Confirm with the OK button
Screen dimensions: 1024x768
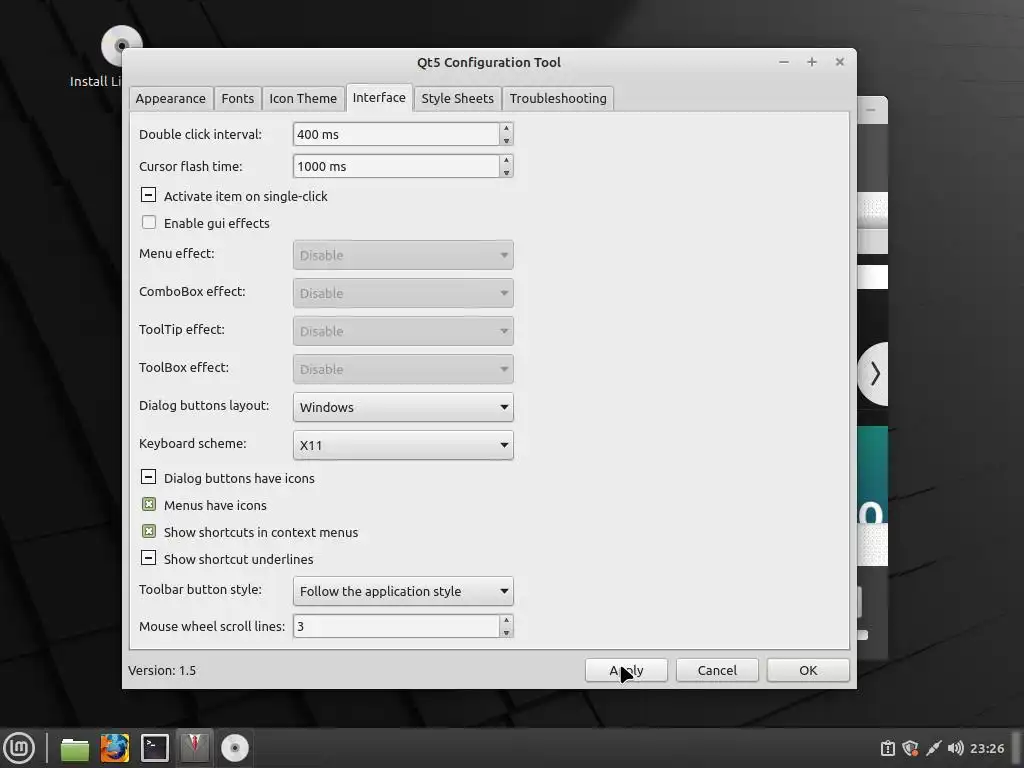point(808,670)
